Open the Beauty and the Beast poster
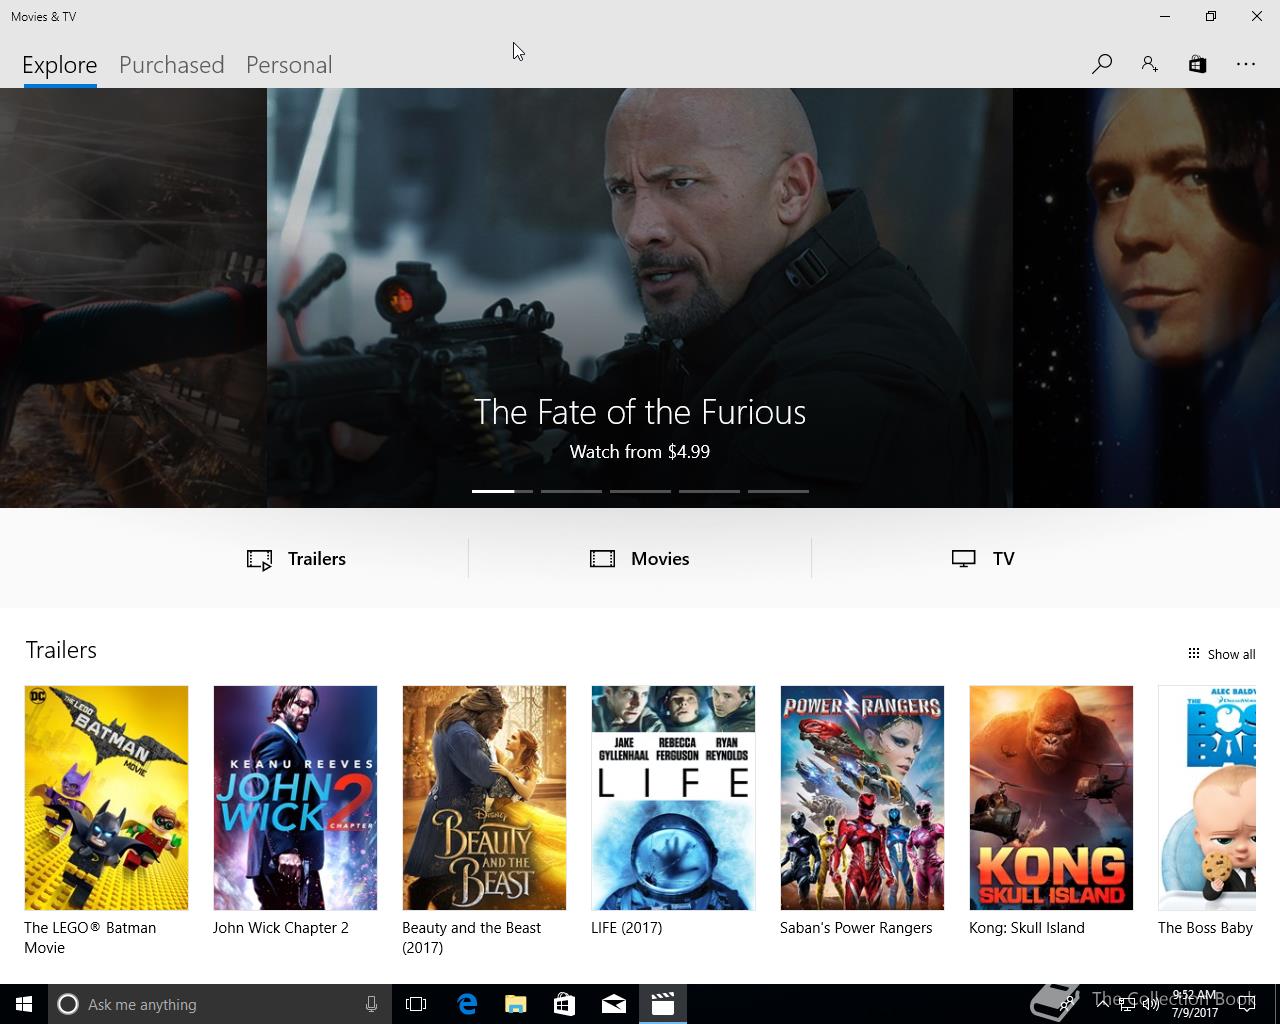1280x1024 pixels. point(484,798)
